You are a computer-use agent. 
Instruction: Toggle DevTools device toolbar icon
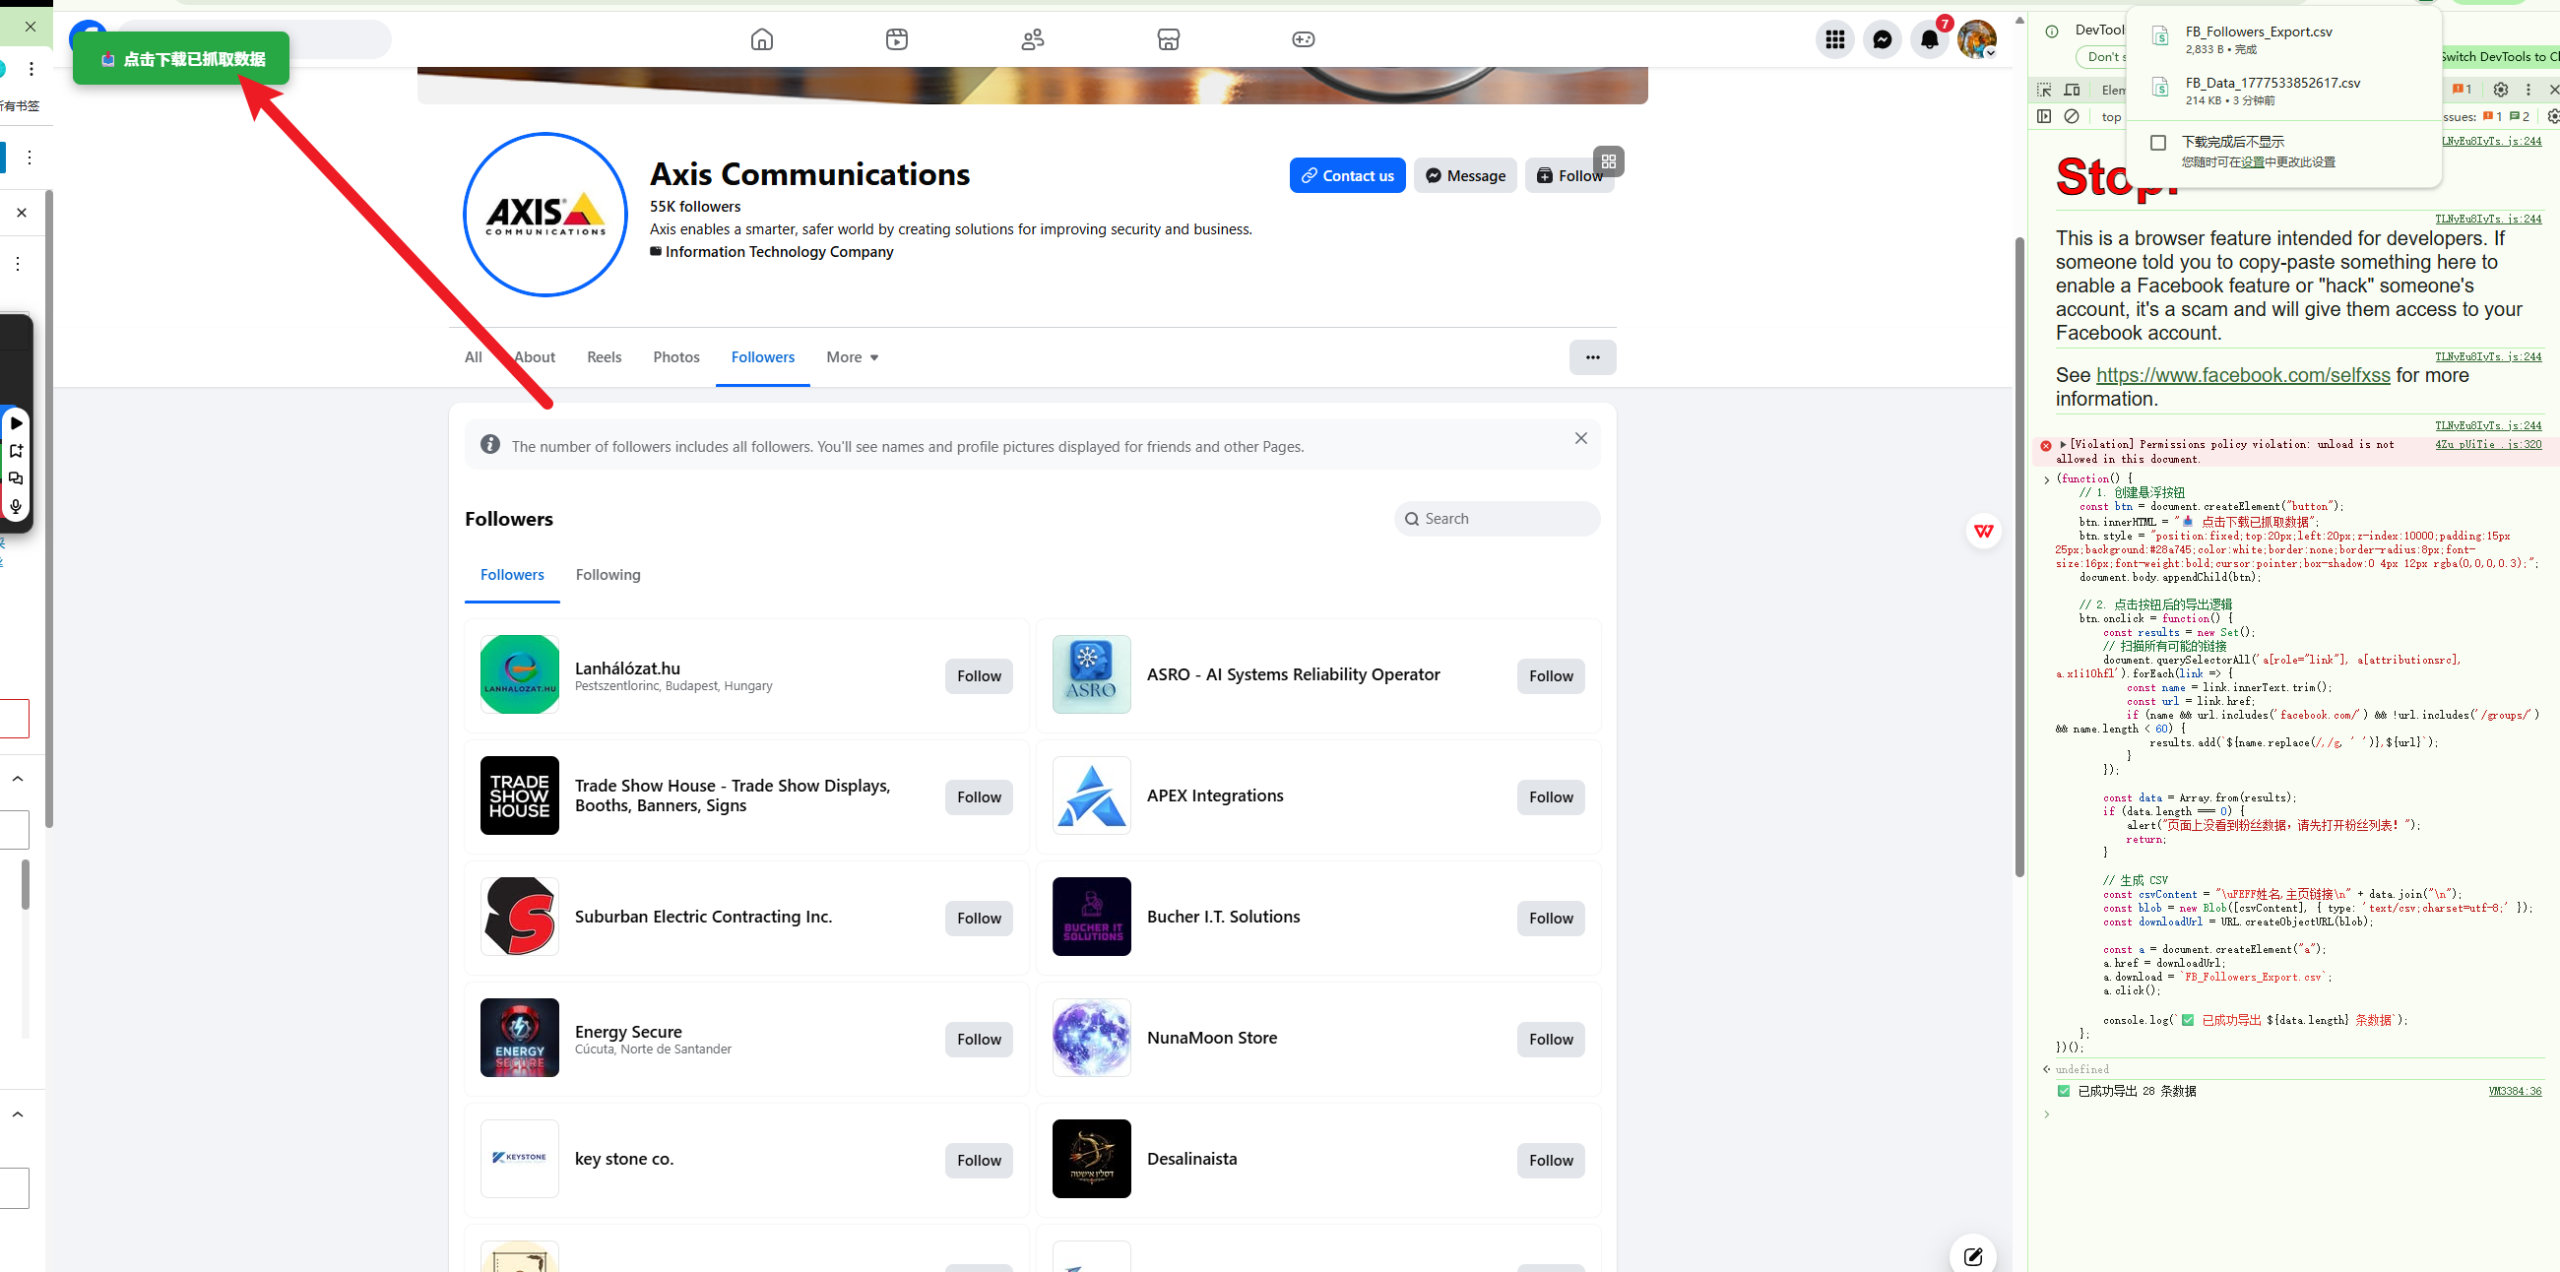[x=2072, y=90]
